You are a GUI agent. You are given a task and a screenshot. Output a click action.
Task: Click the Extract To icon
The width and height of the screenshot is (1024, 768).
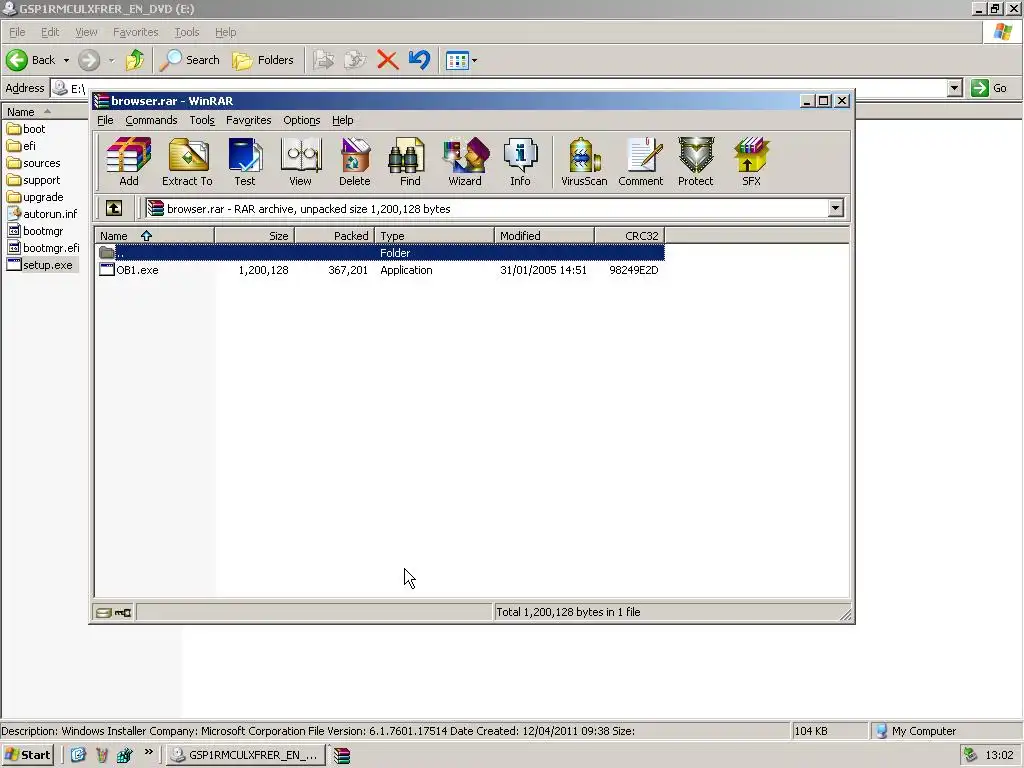point(187,162)
